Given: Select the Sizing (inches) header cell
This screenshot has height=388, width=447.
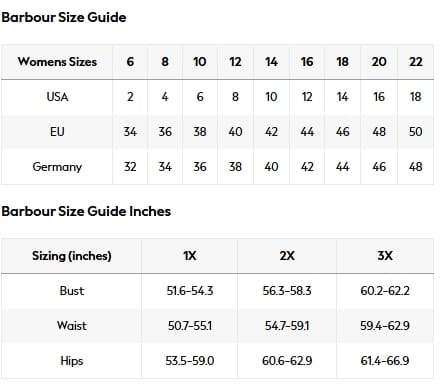Looking at the screenshot, I should click(71, 256).
